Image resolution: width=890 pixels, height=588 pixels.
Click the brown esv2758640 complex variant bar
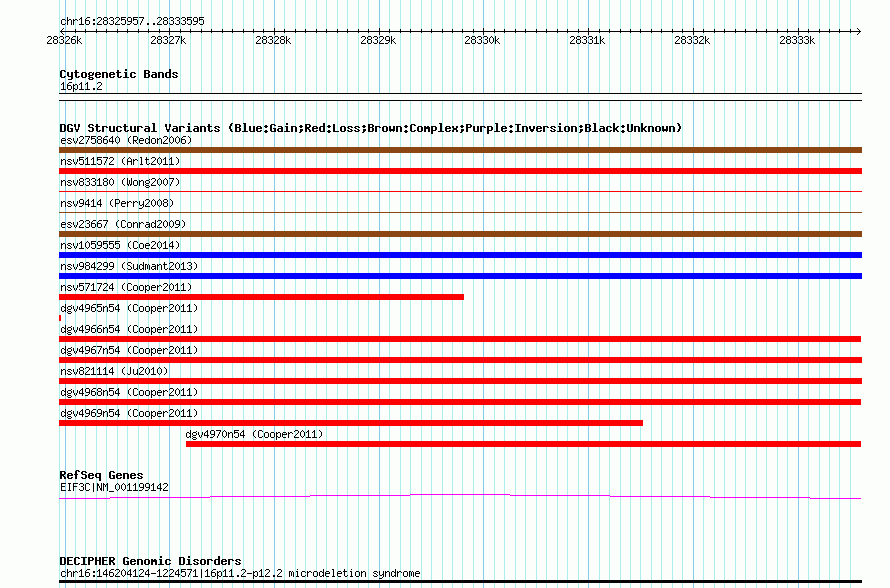point(460,150)
